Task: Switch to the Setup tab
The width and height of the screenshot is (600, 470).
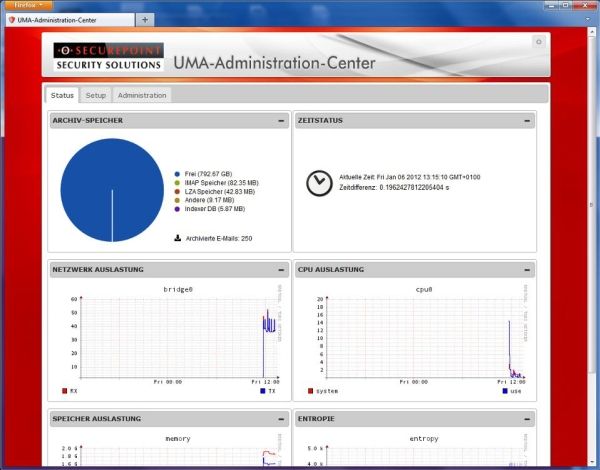Action: click(96, 95)
